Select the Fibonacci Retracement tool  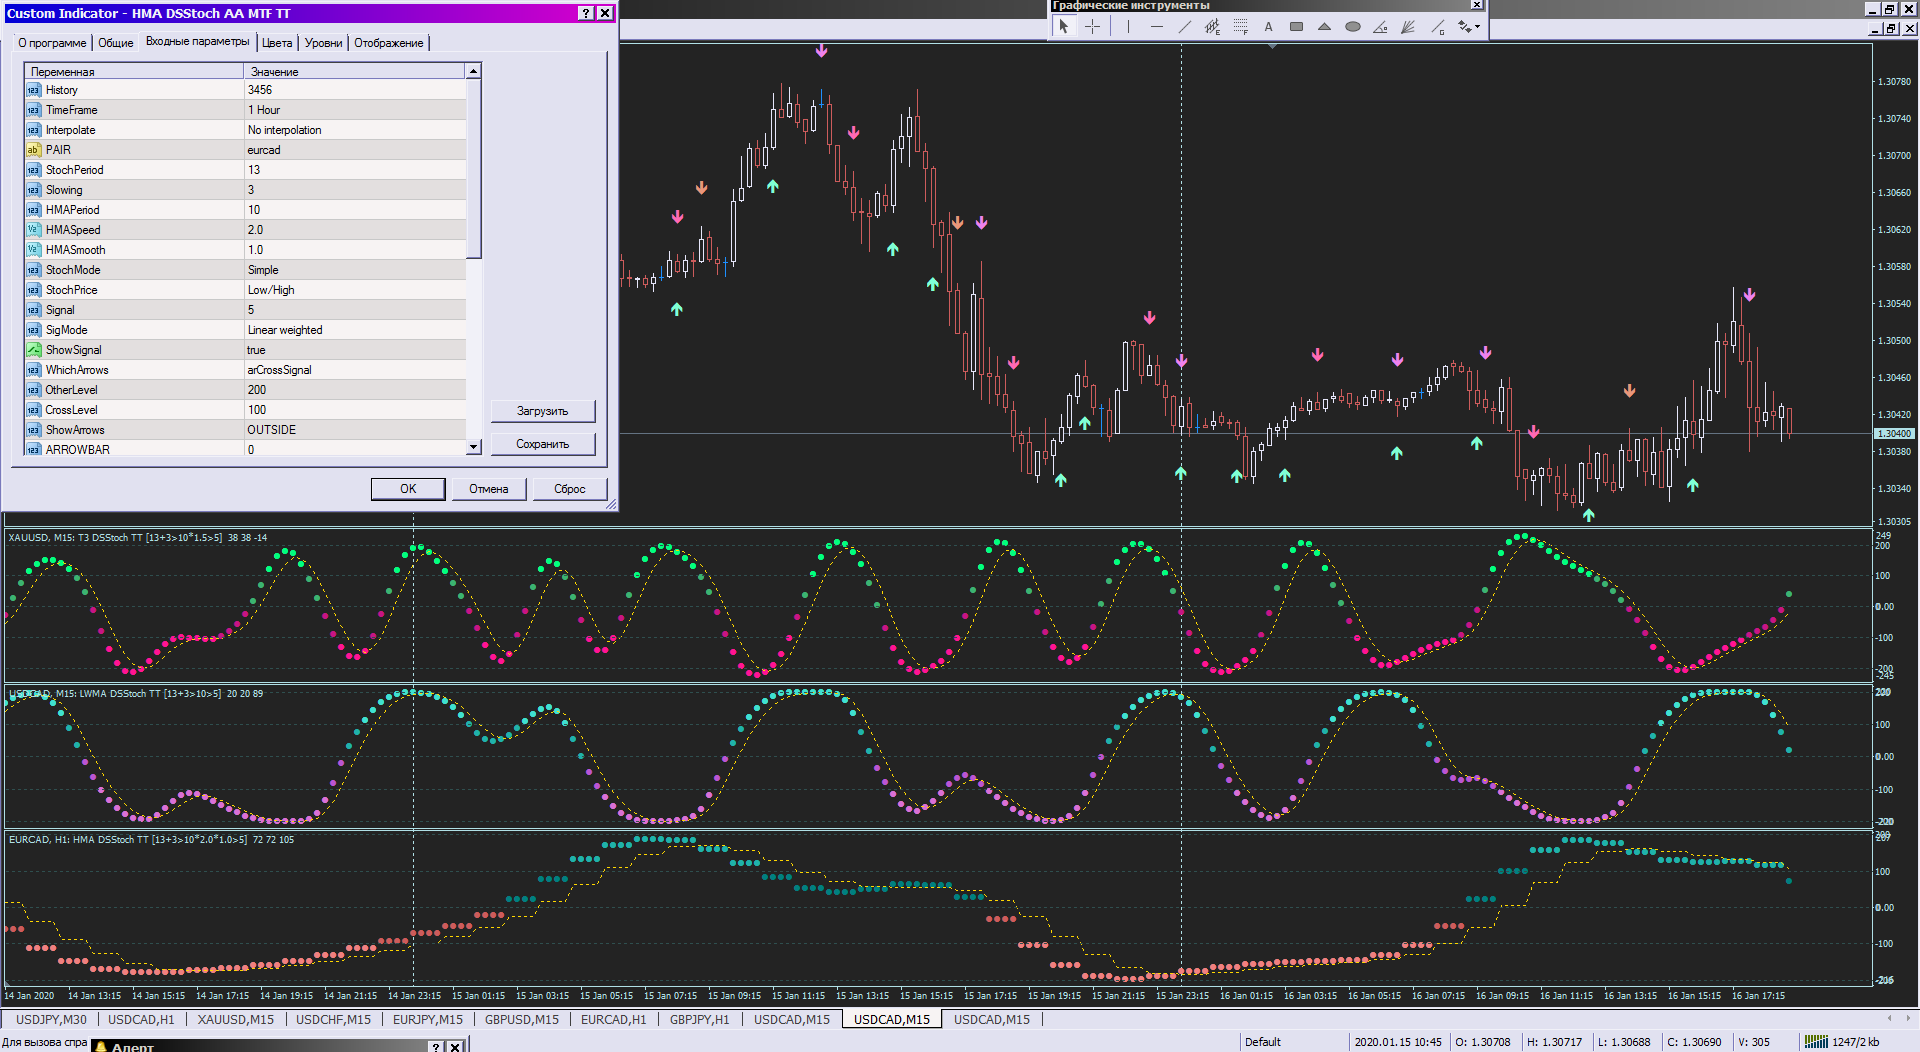click(1240, 27)
